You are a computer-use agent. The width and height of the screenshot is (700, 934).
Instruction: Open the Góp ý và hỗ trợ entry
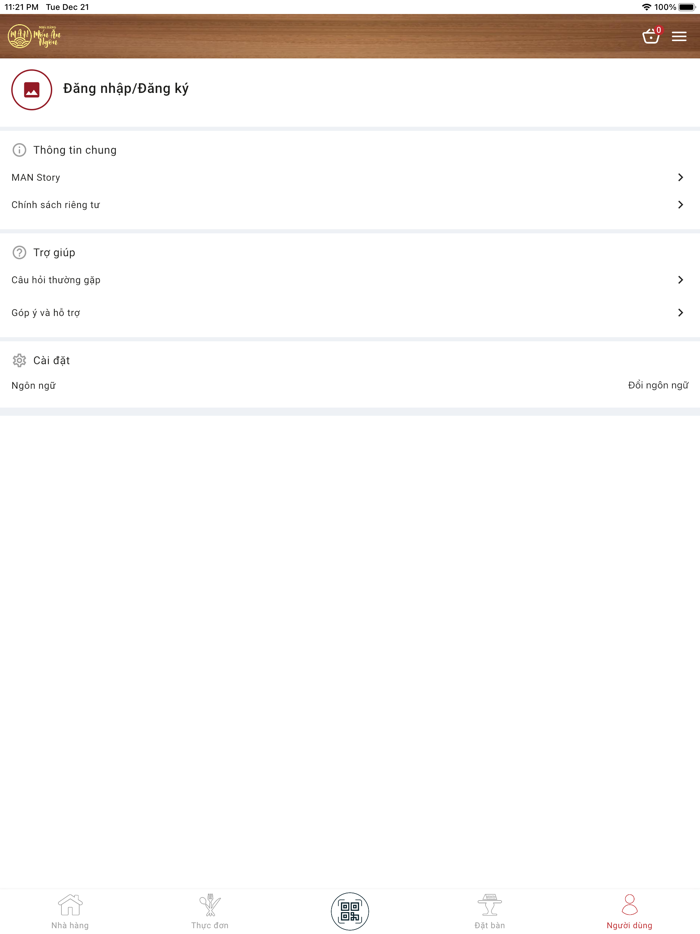[46, 313]
